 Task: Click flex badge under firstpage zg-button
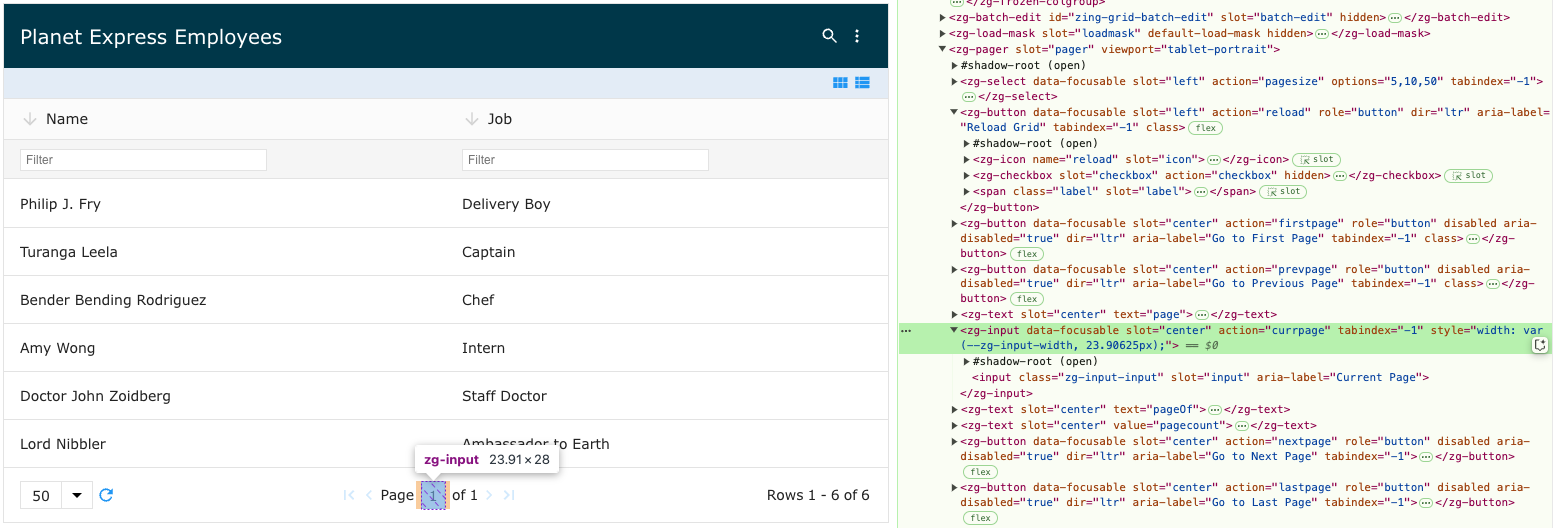[x=1026, y=255]
